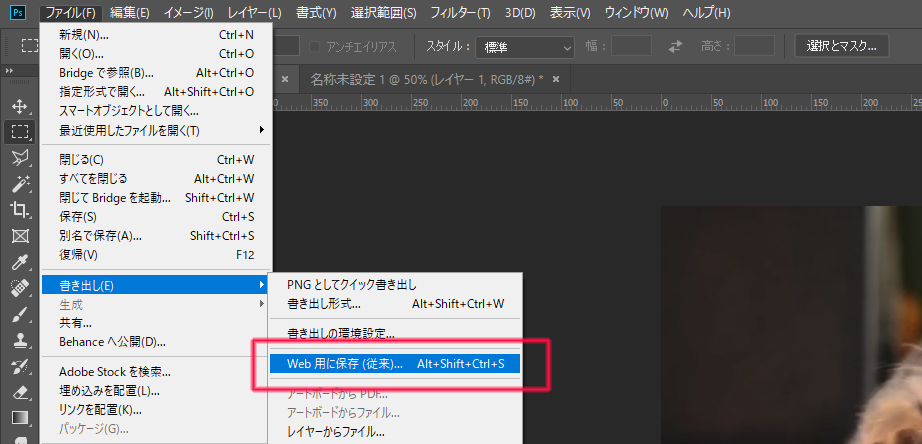Image resolution: width=922 pixels, height=444 pixels.
Task: Select the Crop tool
Action: click(x=20, y=209)
